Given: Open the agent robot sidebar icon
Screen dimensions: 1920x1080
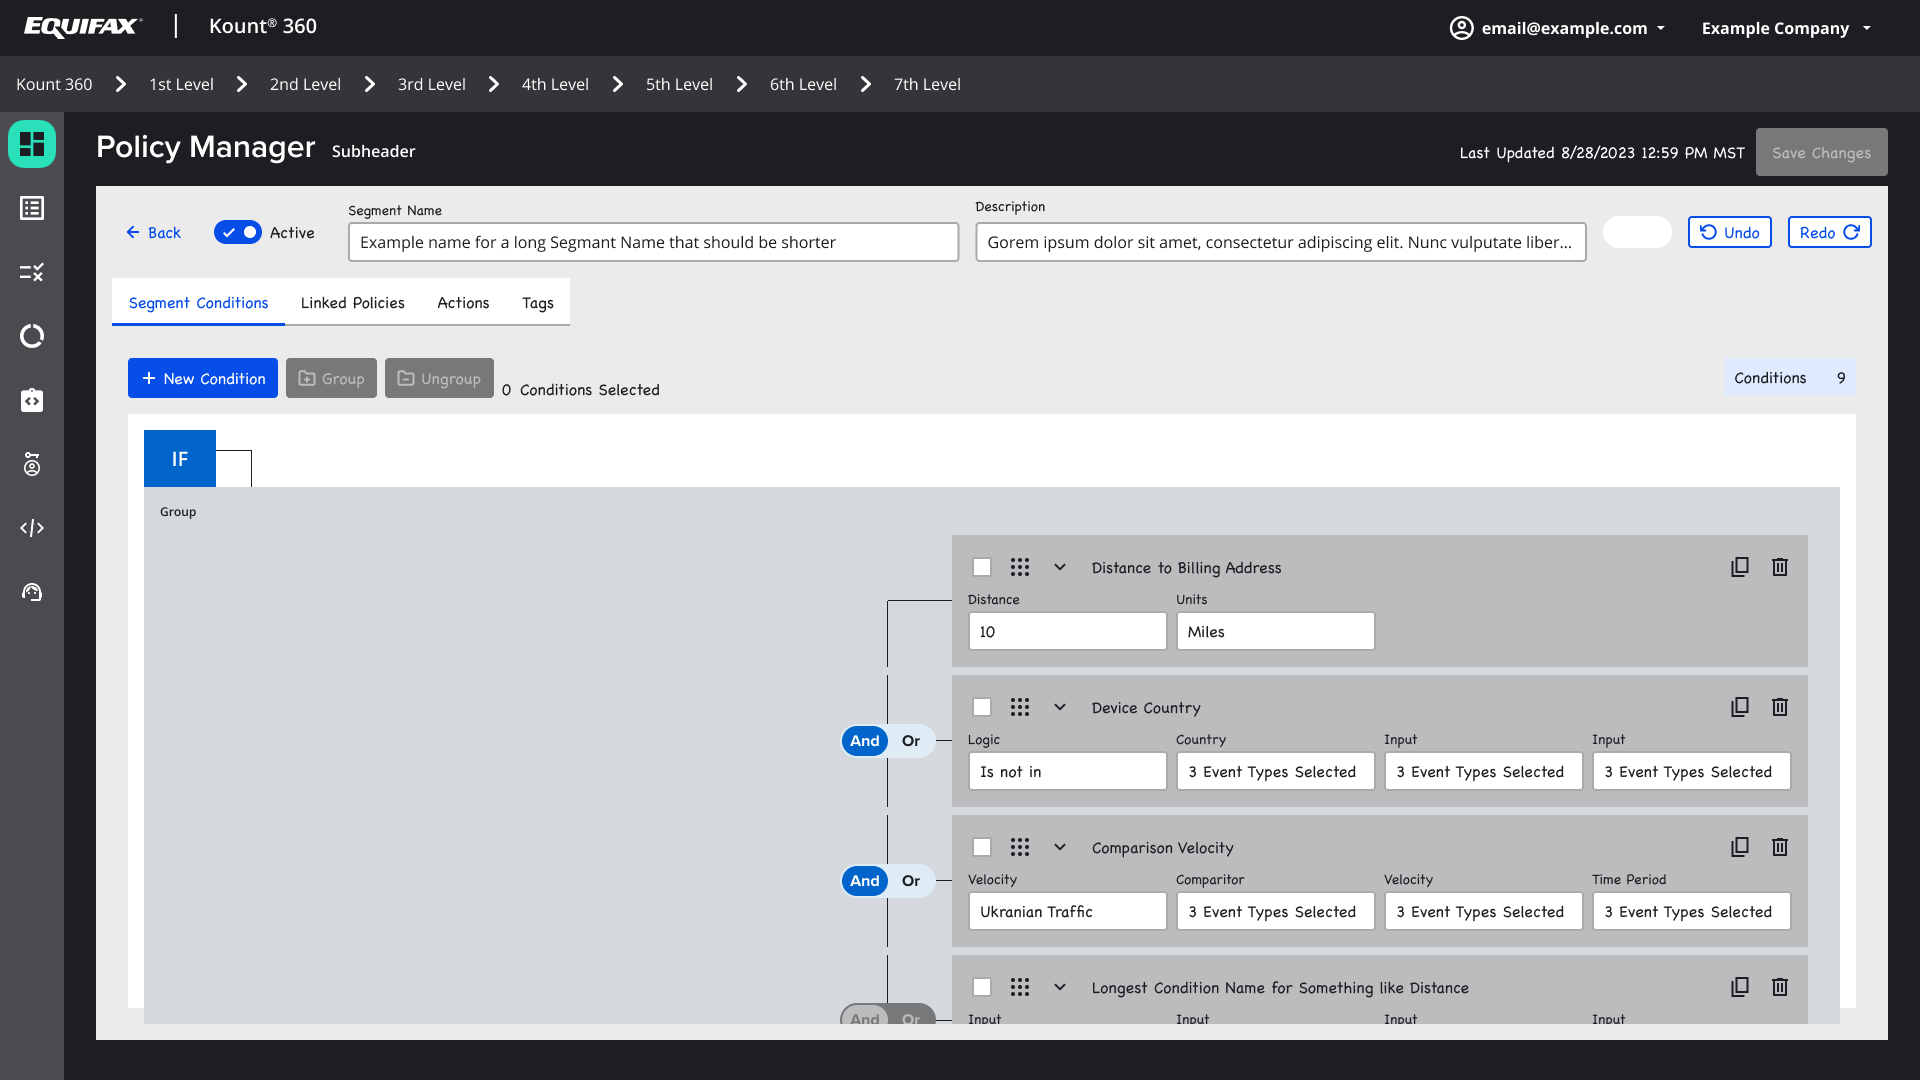Looking at the screenshot, I should coord(32,464).
